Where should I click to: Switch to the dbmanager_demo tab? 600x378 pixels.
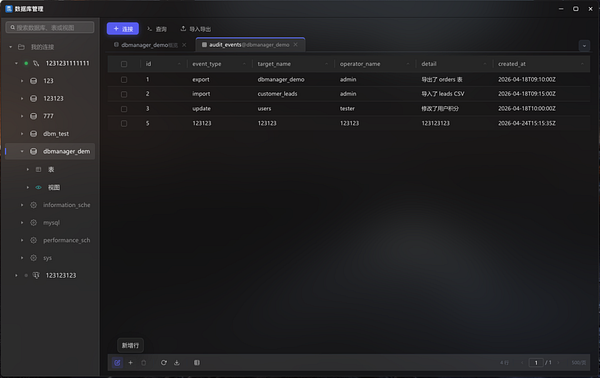(x=150, y=45)
